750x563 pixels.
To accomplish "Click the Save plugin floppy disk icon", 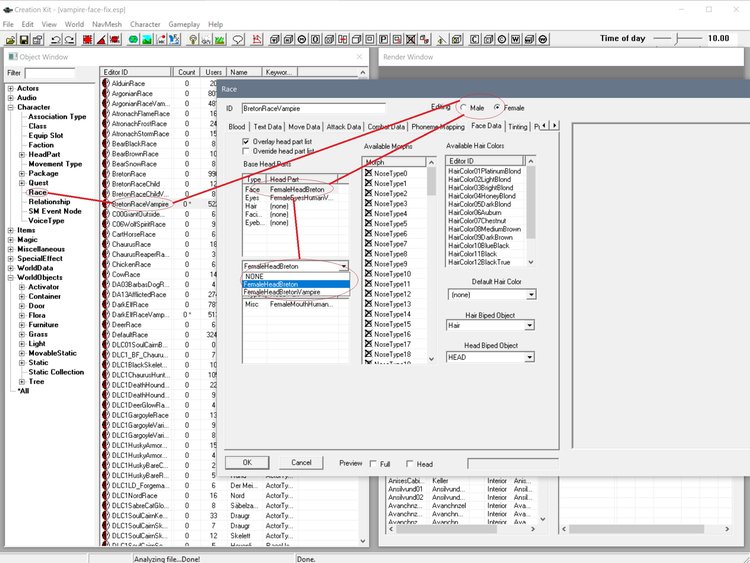I will (x=24, y=40).
